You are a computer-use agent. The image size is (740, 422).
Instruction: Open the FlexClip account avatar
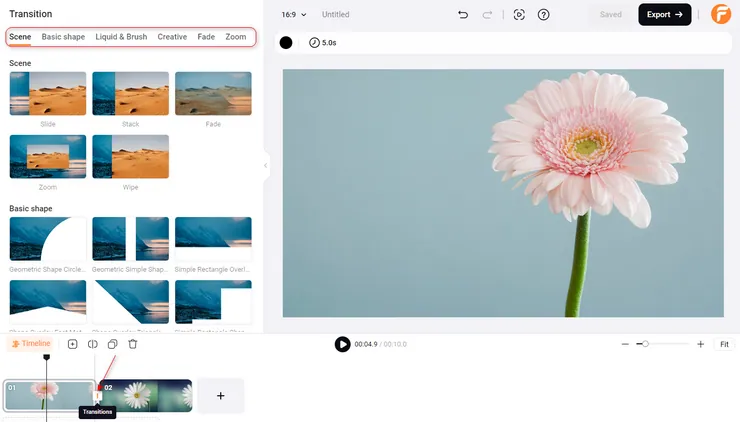click(721, 15)
